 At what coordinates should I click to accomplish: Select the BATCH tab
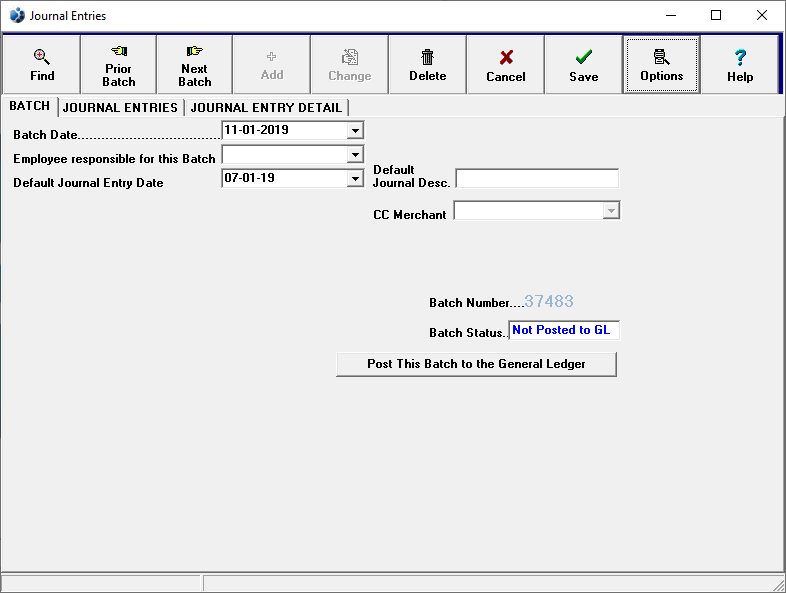[29, 106]
